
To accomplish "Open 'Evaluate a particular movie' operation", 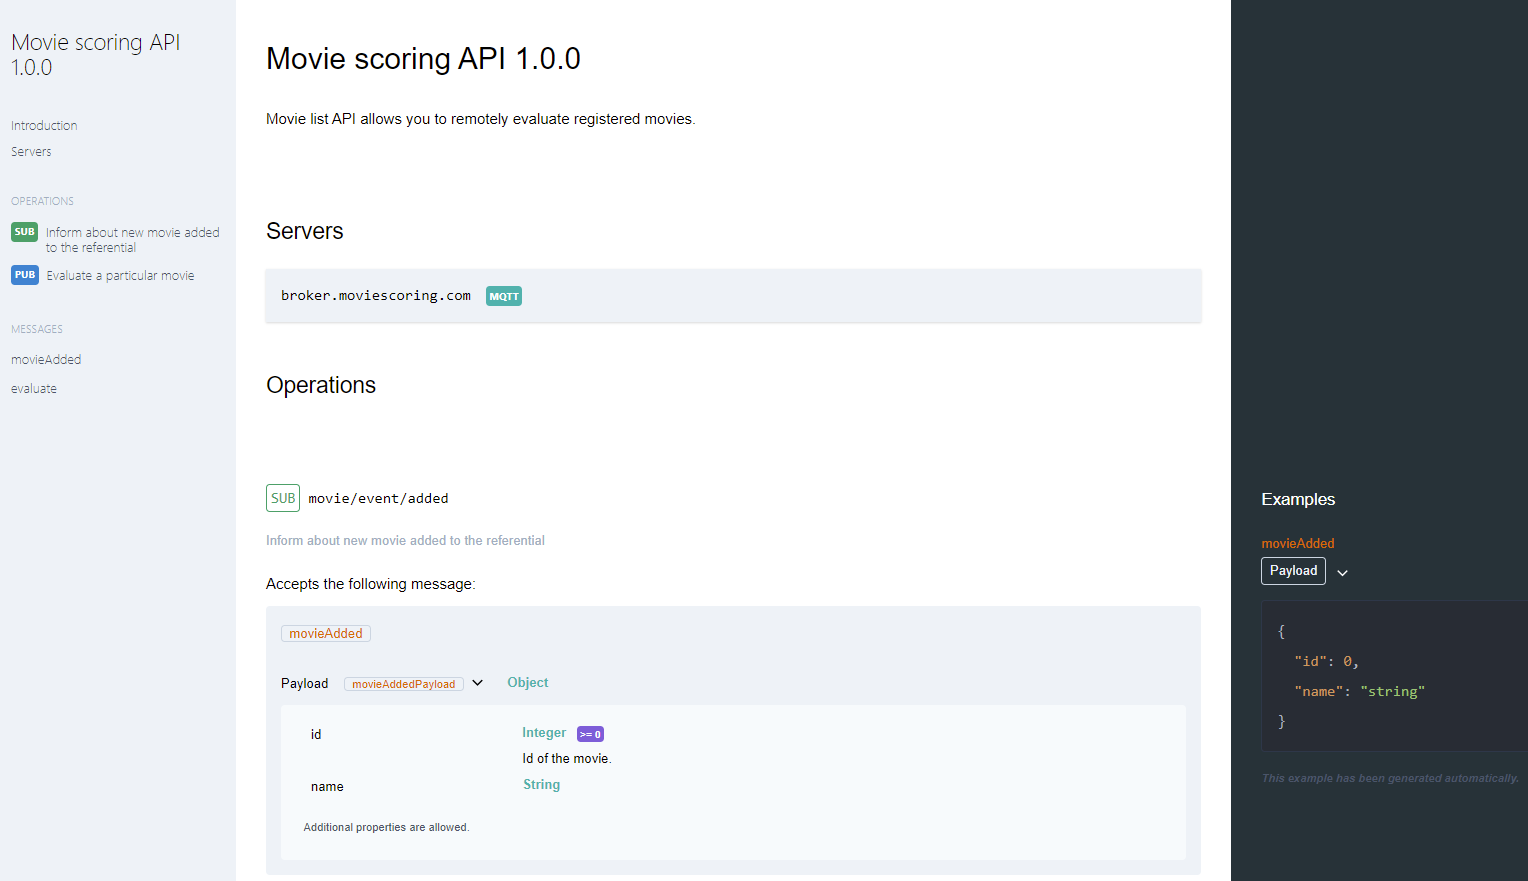I will (x=120, y=276).
